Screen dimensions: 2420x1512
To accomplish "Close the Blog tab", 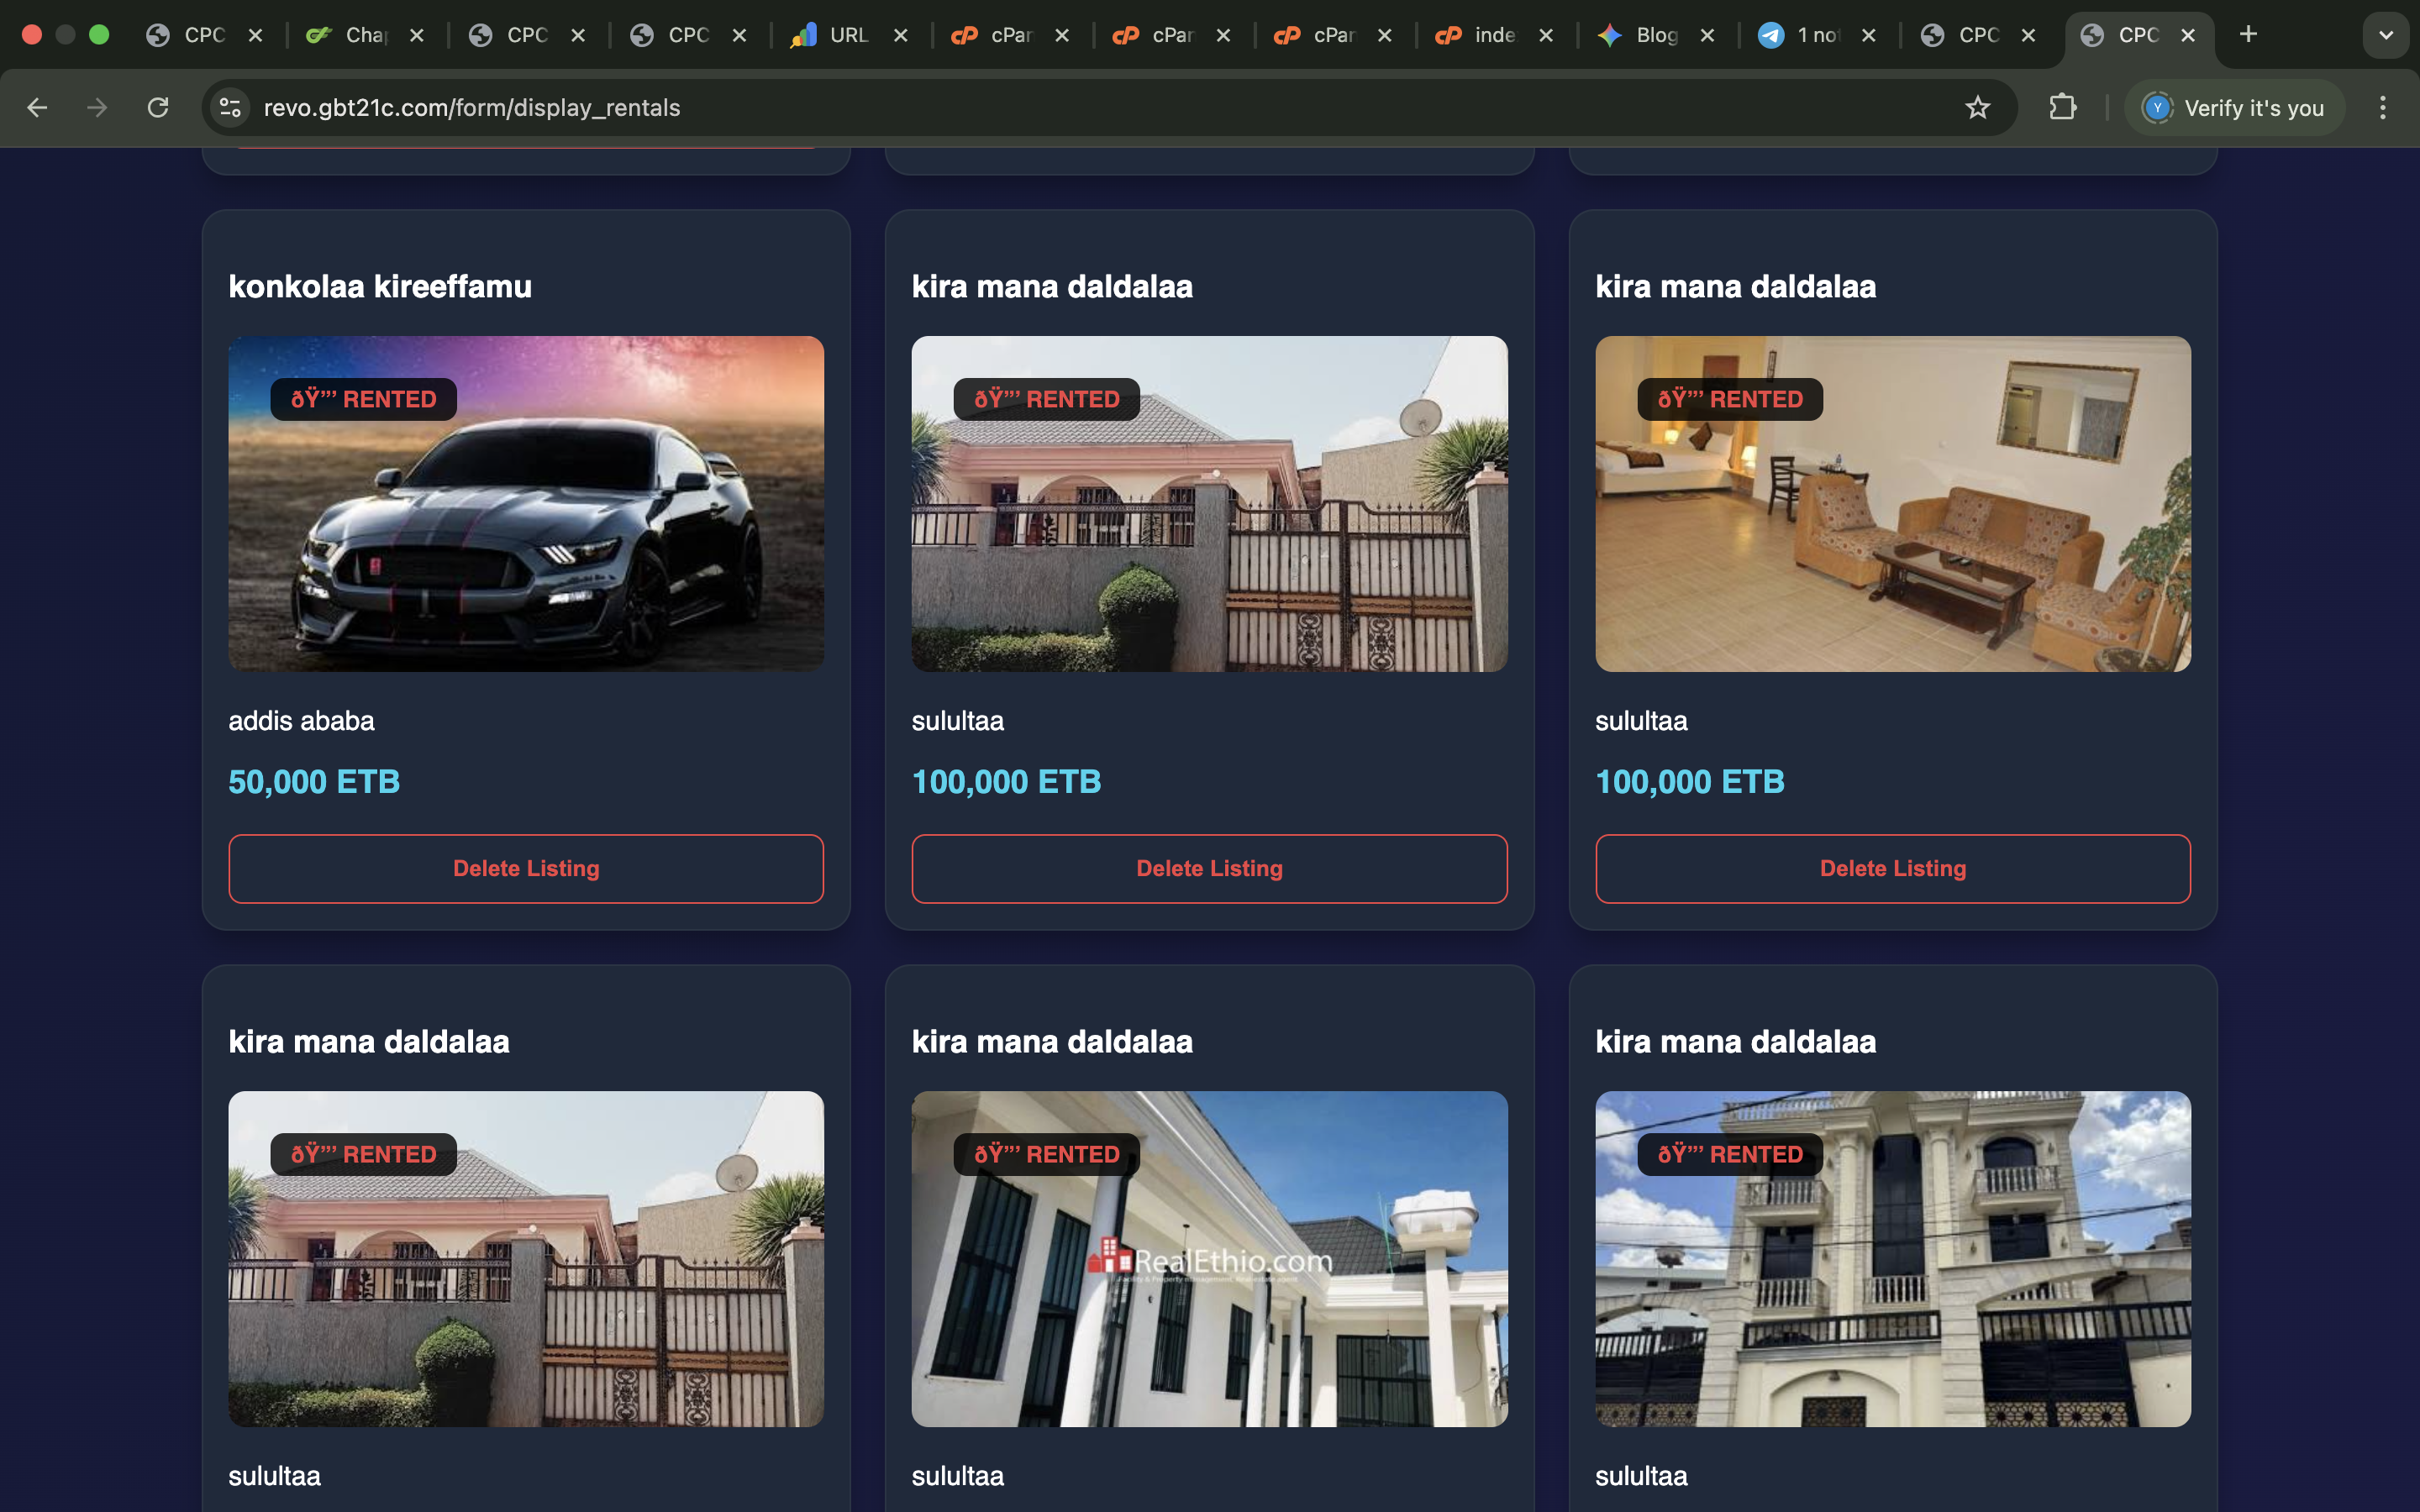I will point(1707,35).
